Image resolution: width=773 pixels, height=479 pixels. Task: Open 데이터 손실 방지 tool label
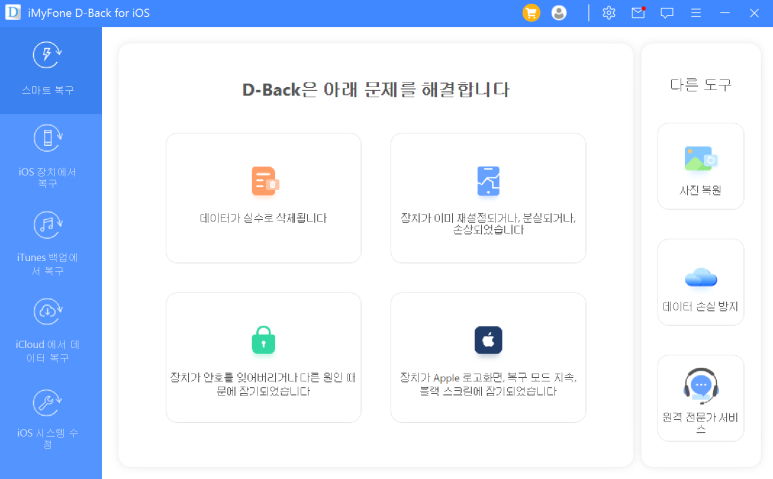(701, 307)
